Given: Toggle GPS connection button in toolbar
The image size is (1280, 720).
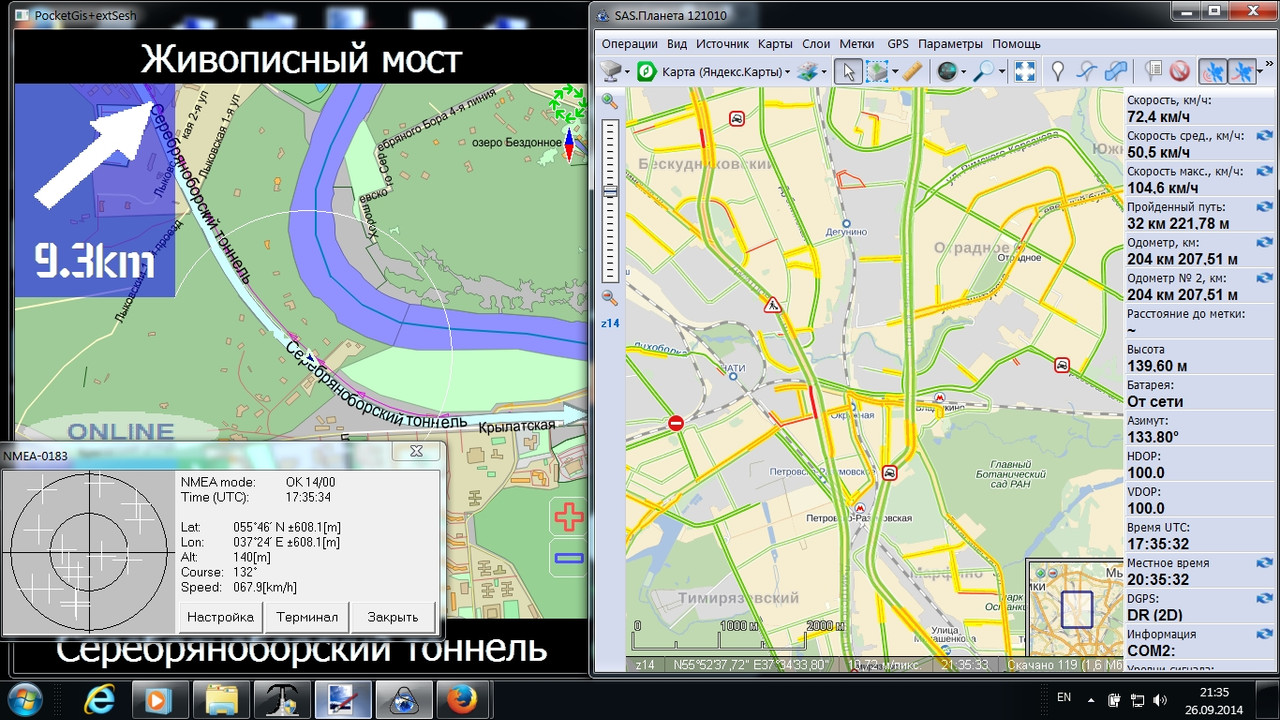Looking at the screenshot, I should pos(1213,71).
